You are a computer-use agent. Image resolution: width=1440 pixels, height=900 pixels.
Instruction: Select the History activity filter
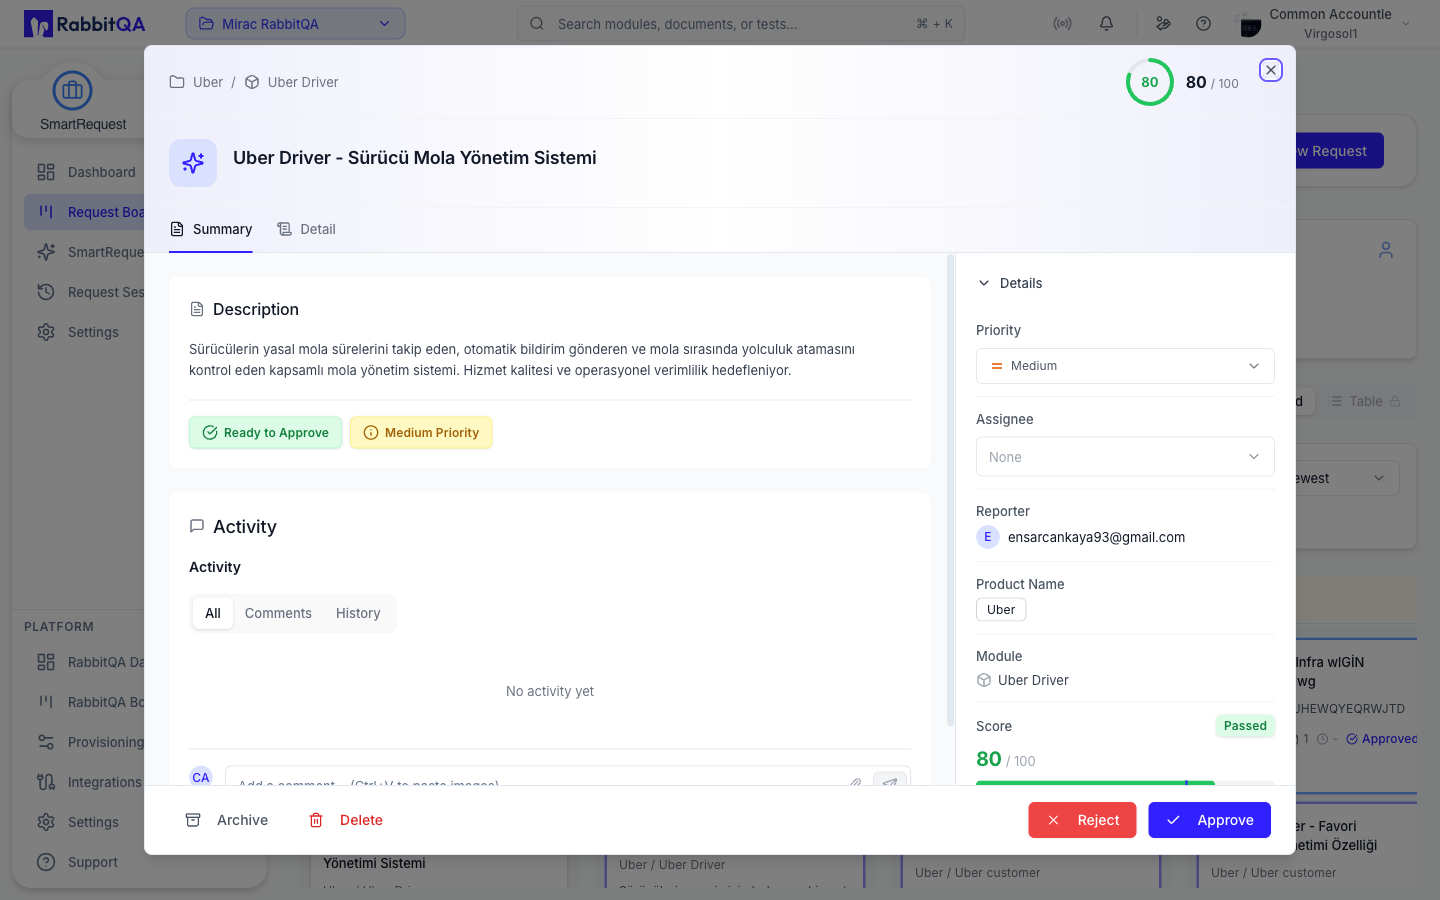point(358,613)
